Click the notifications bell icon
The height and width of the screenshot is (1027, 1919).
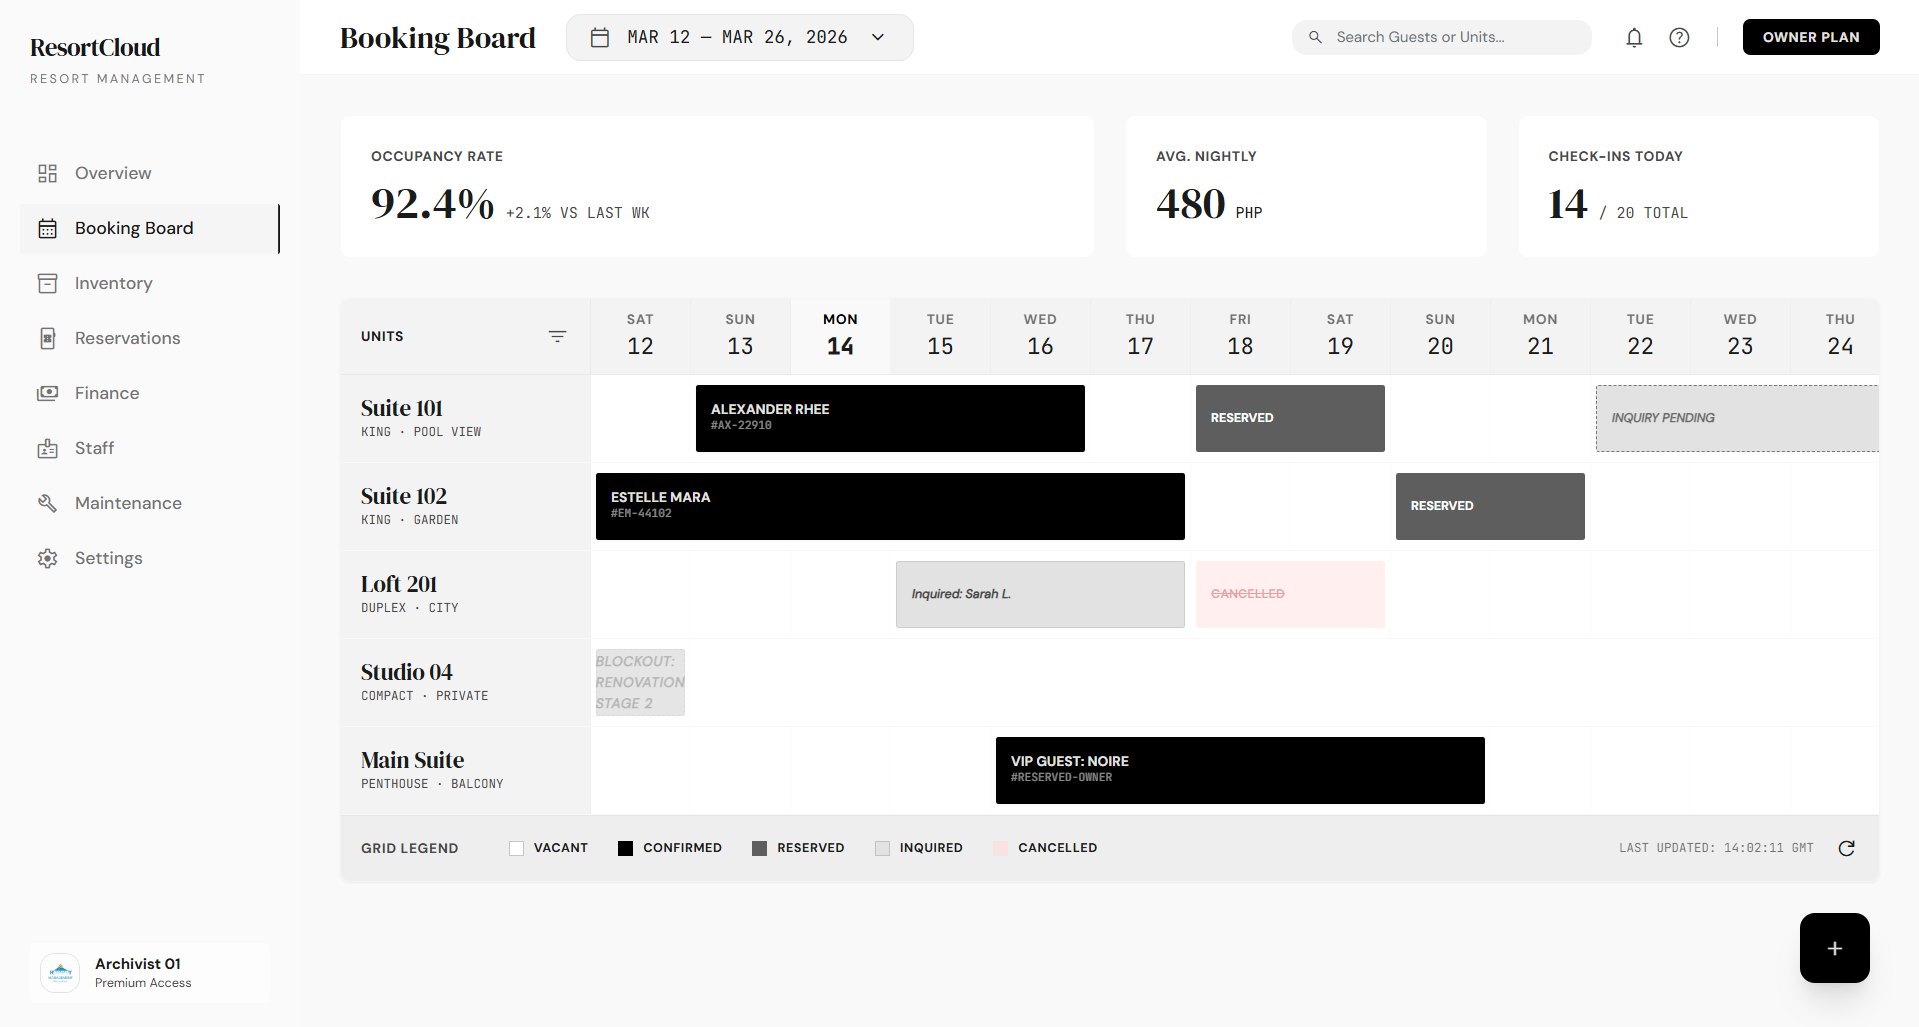pyautogui.click(x=1634, y=38)
